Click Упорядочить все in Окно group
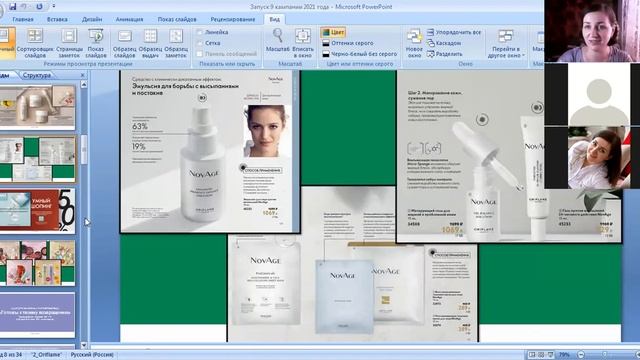Viewport: 640px width, 360px height. [x=454, y=32]
